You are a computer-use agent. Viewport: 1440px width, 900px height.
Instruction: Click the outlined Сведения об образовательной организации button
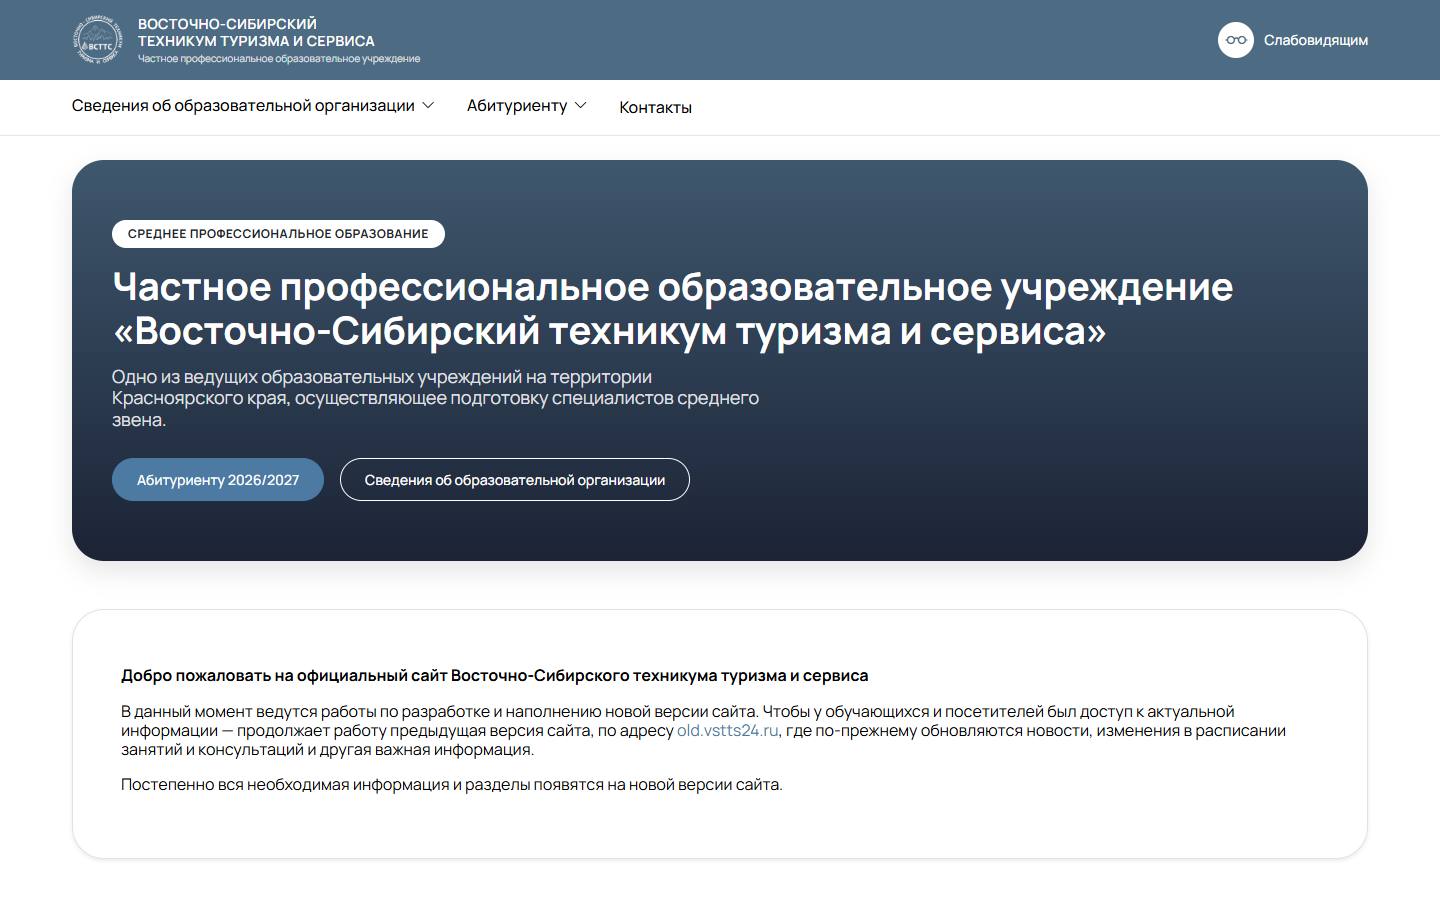[x=515, y=480]
